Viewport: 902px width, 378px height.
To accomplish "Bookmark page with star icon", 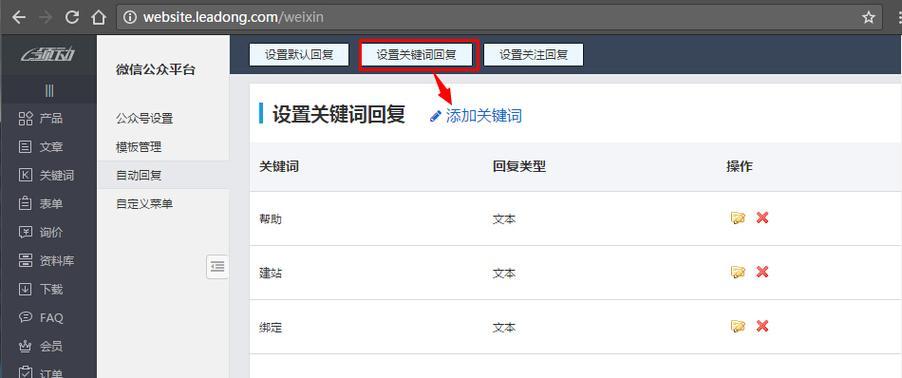I will 868,17.
